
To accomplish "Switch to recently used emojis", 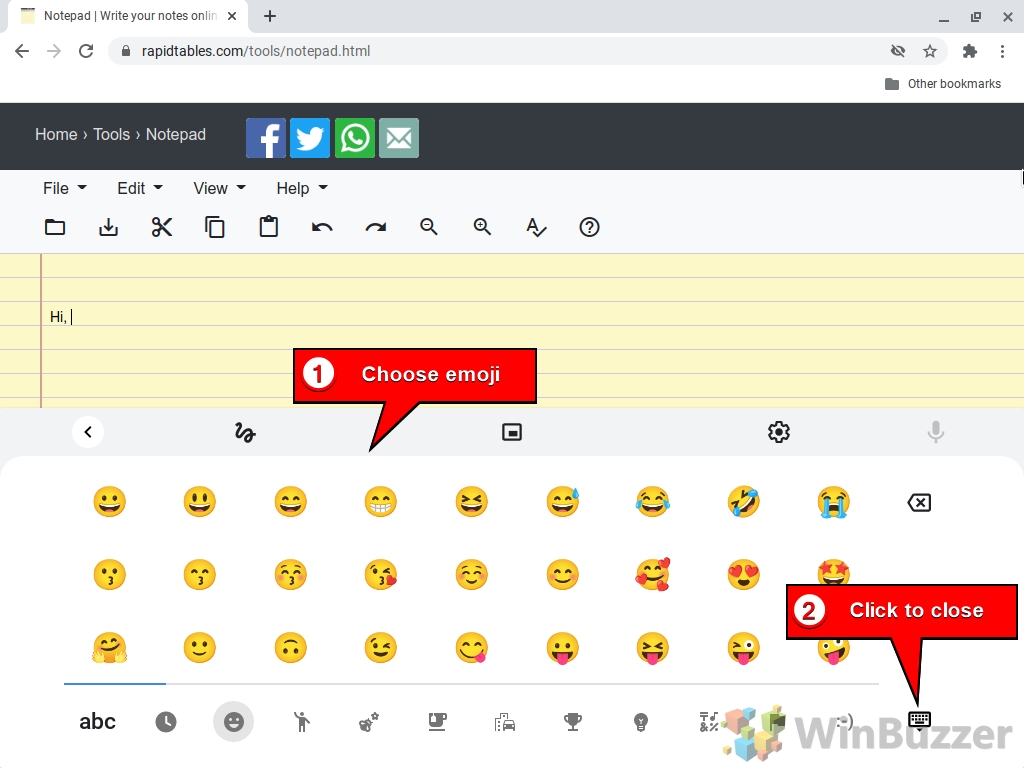I will (x=165, y=721).
